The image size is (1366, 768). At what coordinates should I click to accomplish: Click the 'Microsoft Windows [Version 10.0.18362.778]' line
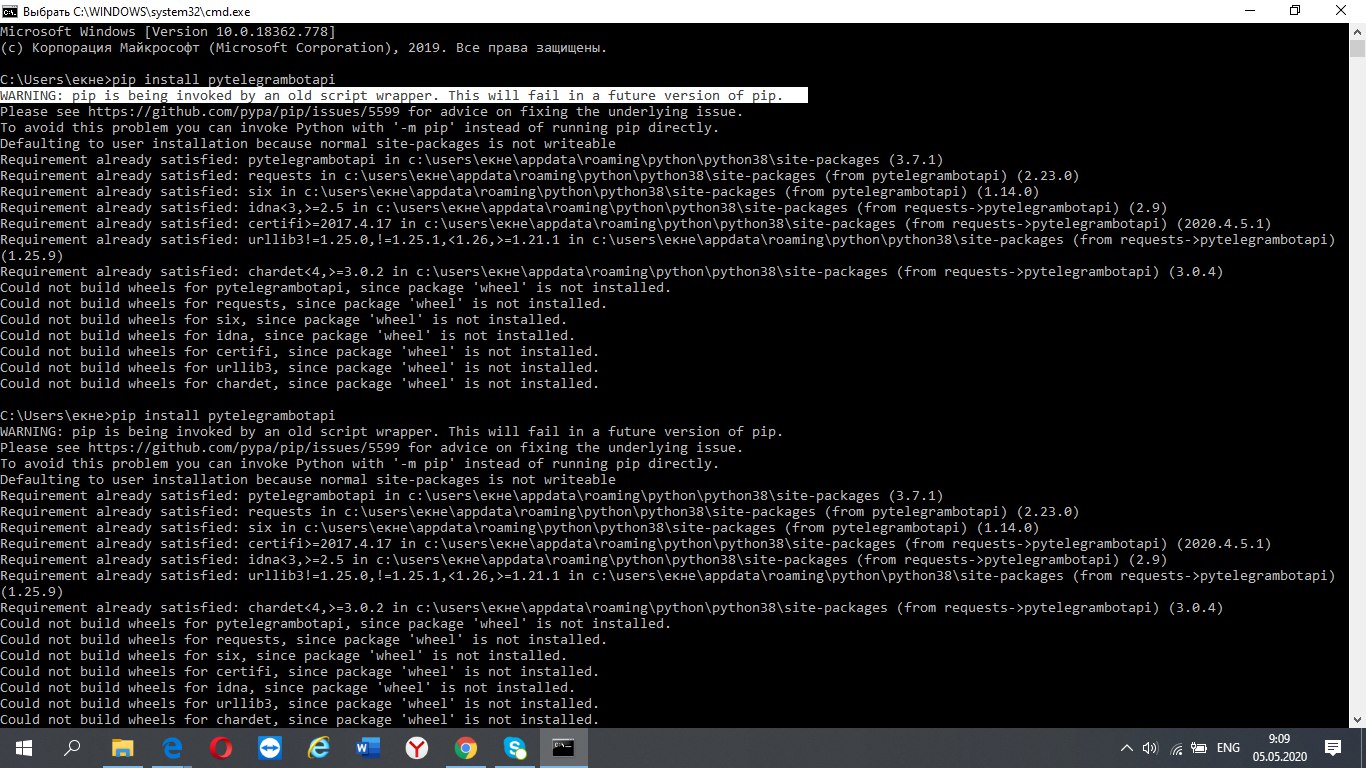click(168, 32)
